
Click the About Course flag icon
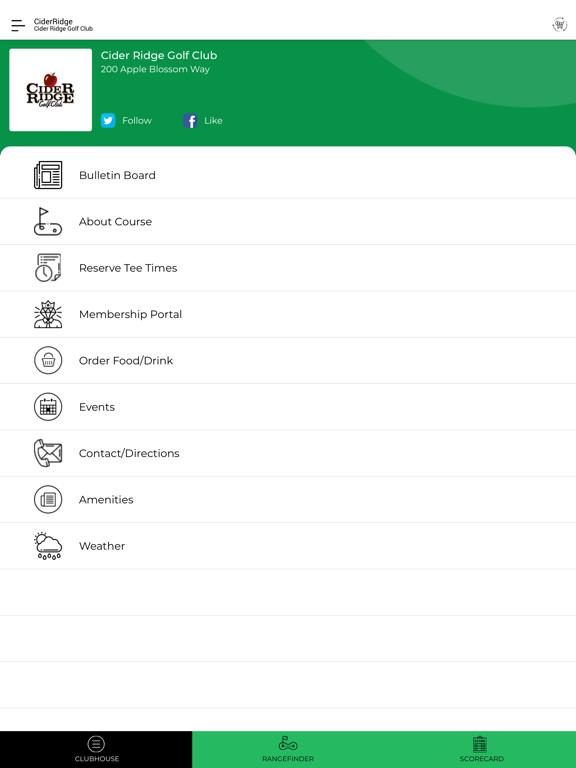click(48, 221)
